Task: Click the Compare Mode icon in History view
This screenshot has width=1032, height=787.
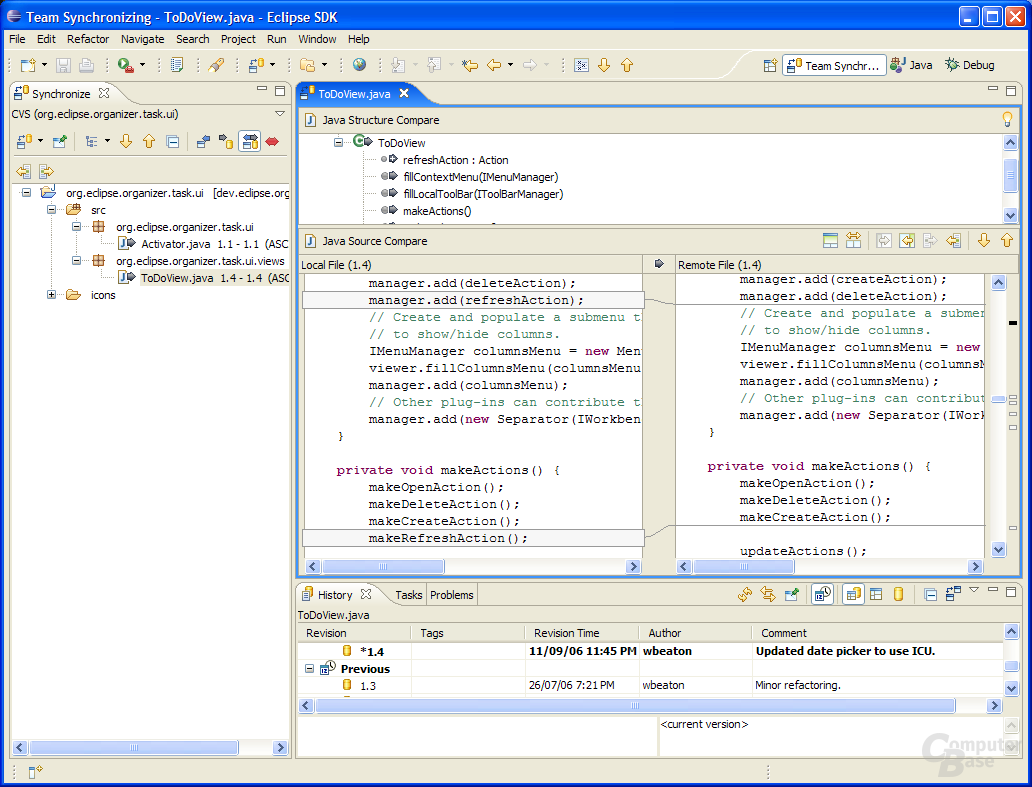Action: pyautogui.click(x=953, y=595)
